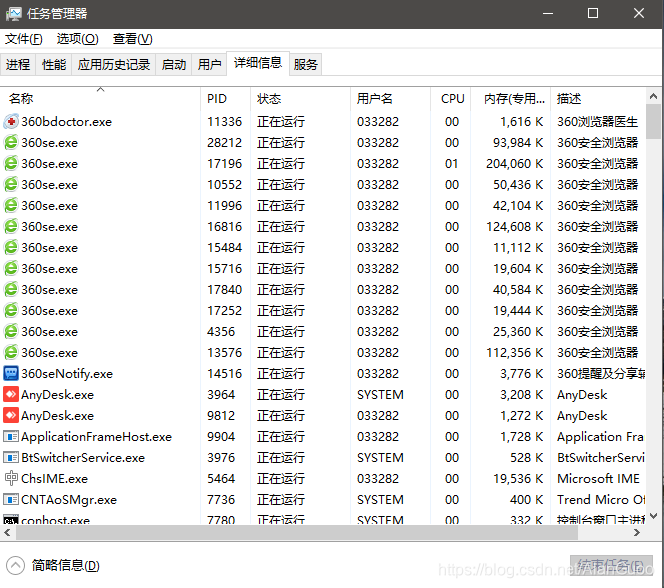Click the 360se.exe icon with PID 10552
Viewport: 664px width, 588px height.
click(x=11, y=185)
